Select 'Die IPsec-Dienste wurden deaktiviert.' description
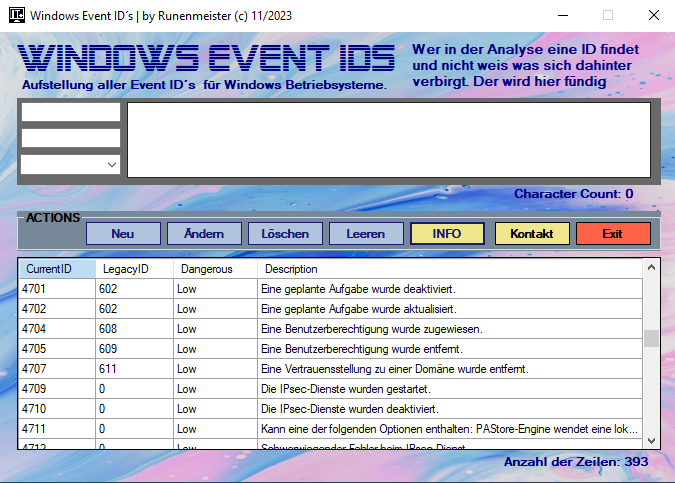 (x=450, y=409)
